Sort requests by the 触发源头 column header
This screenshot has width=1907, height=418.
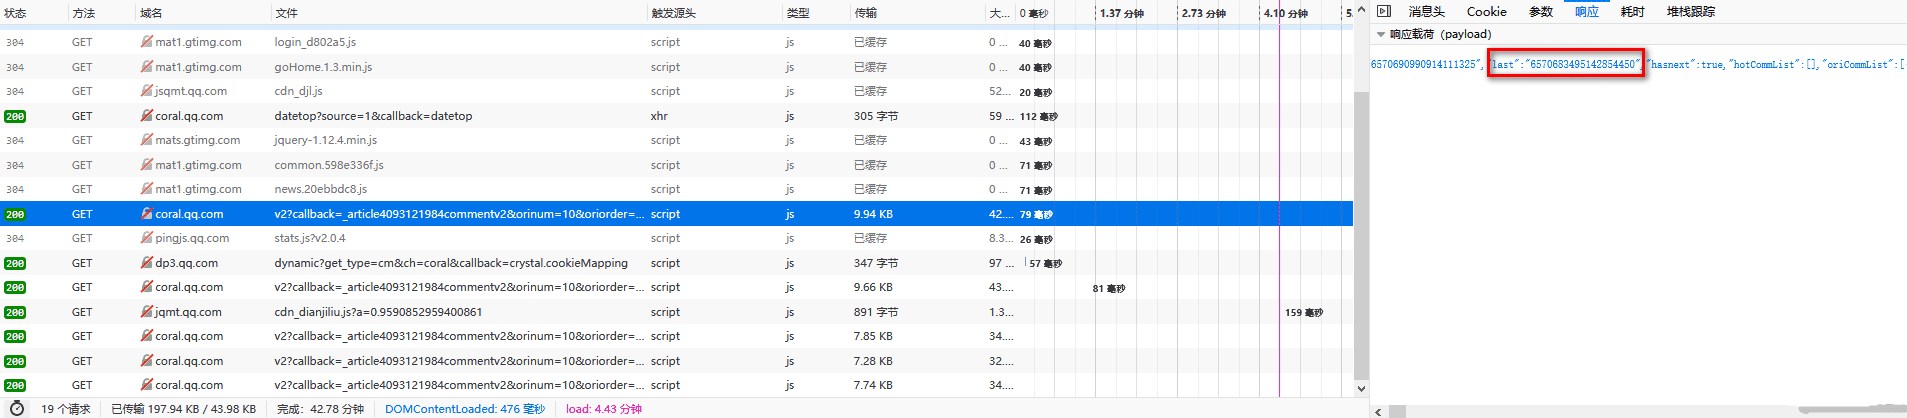[x=715, y=13]
